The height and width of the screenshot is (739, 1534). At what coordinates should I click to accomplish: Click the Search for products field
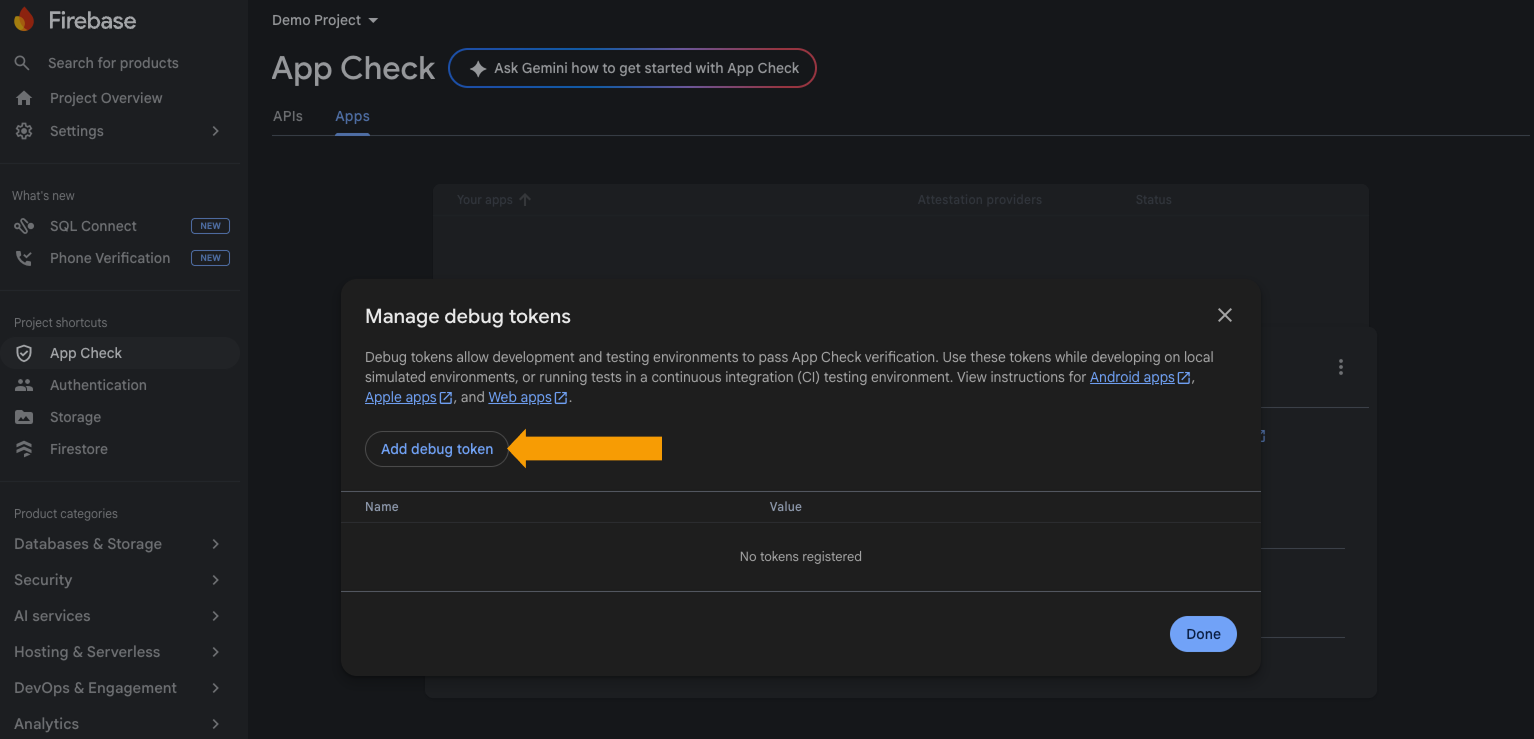113,63
